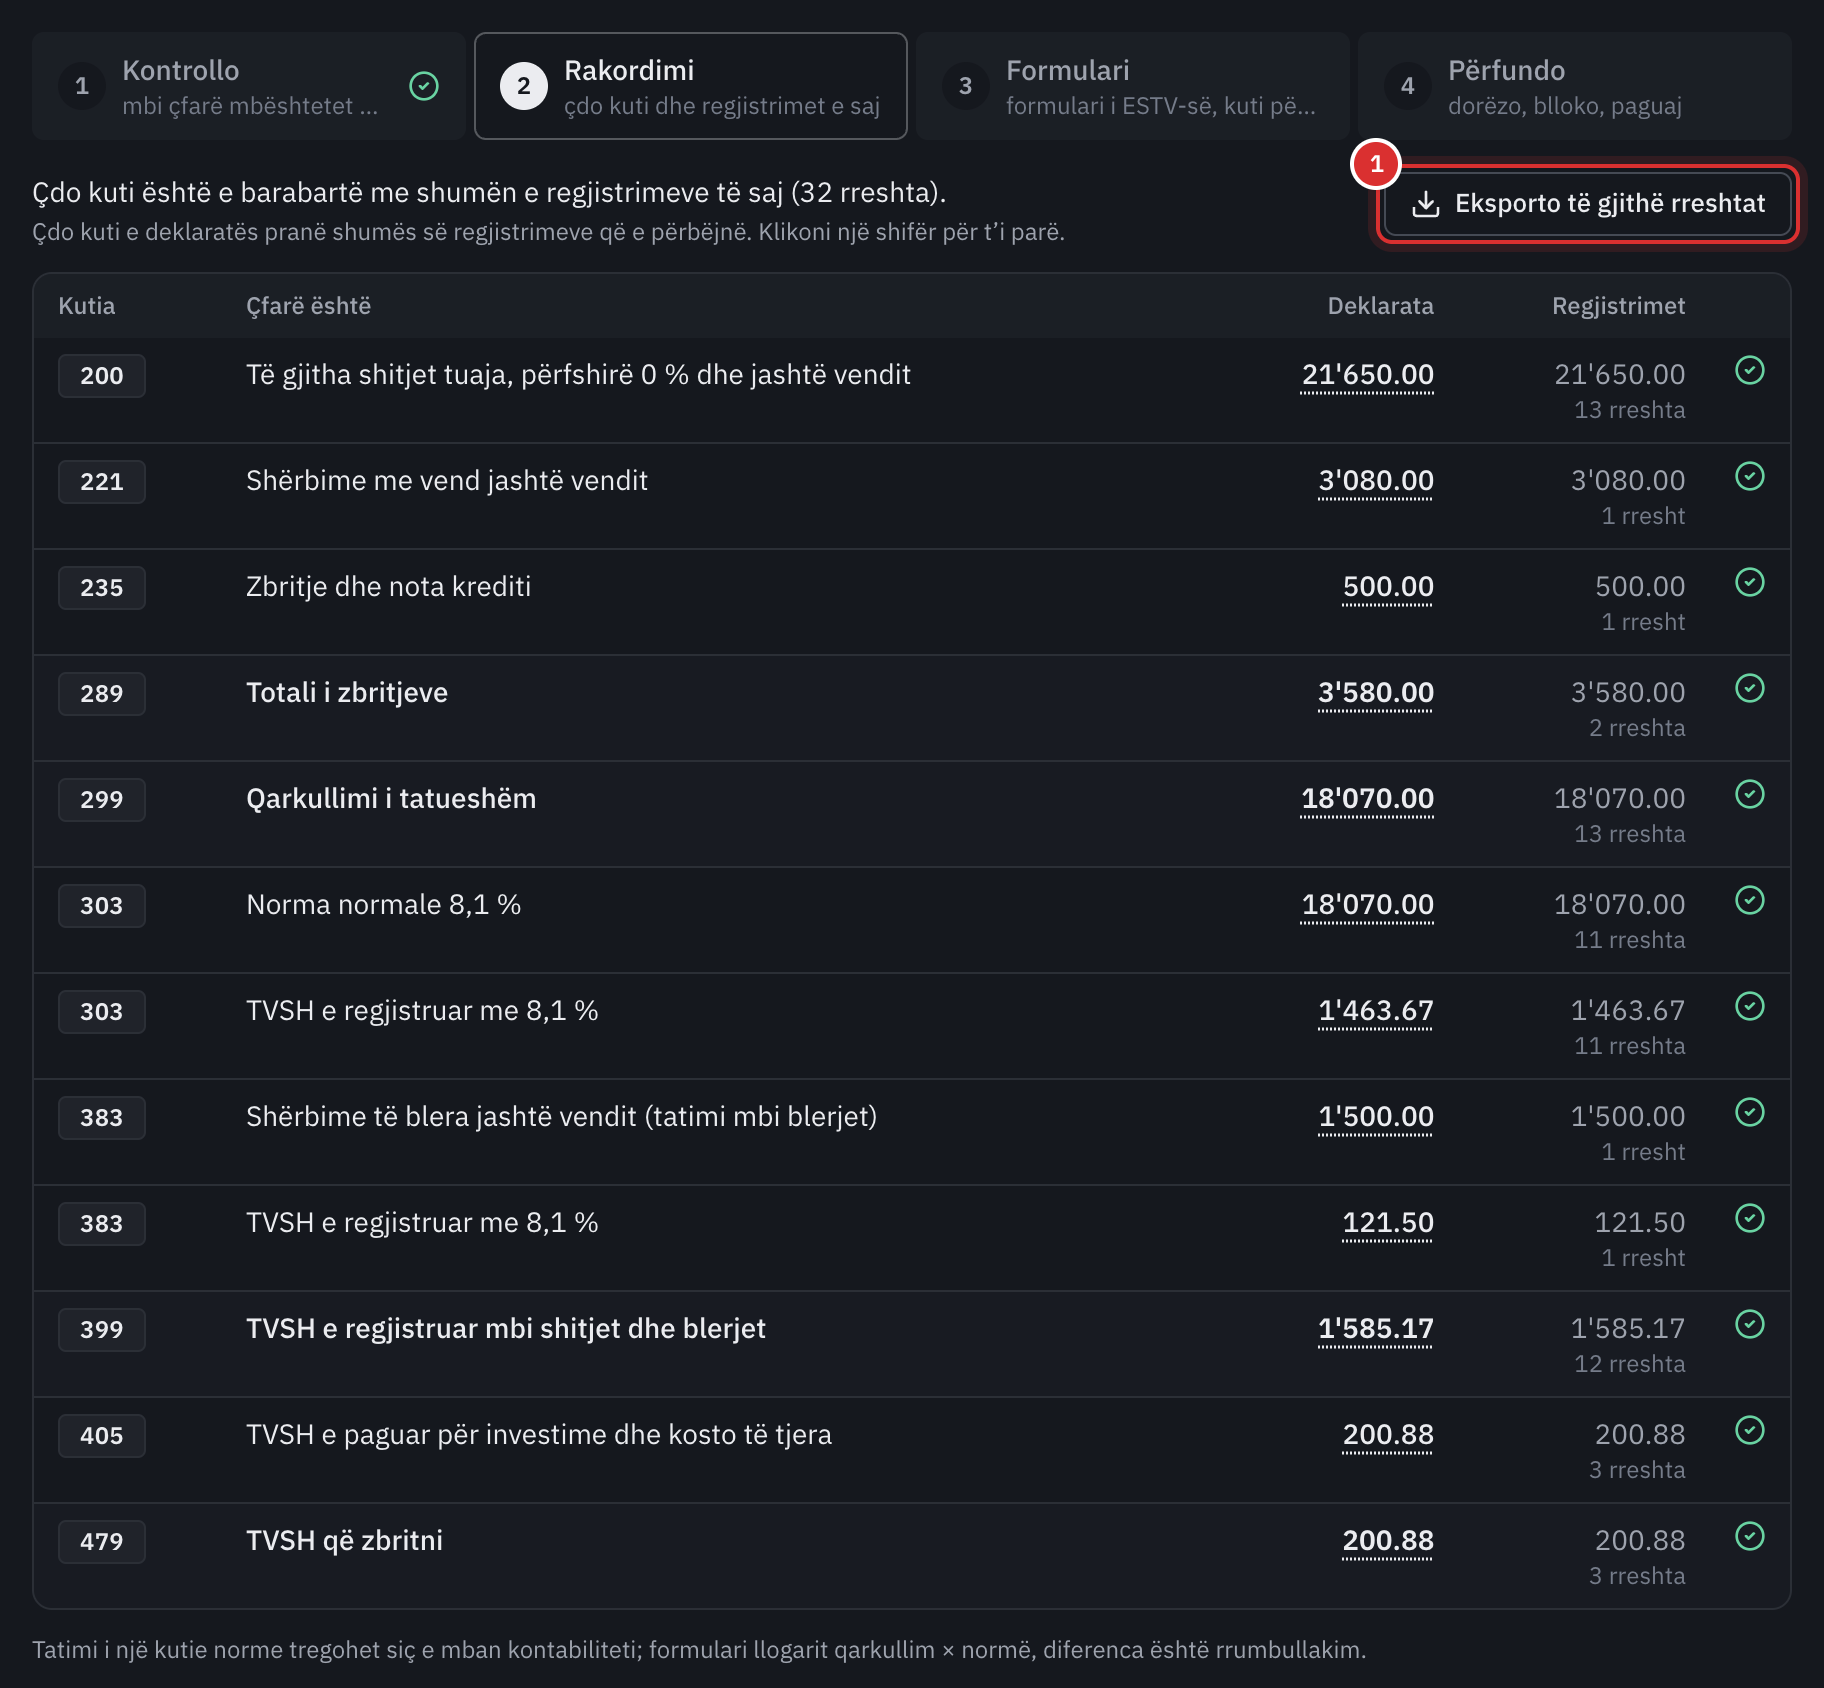
Task: Open declaration amount 3'080.00 for box 221
Action: [x=1375, y=481]
